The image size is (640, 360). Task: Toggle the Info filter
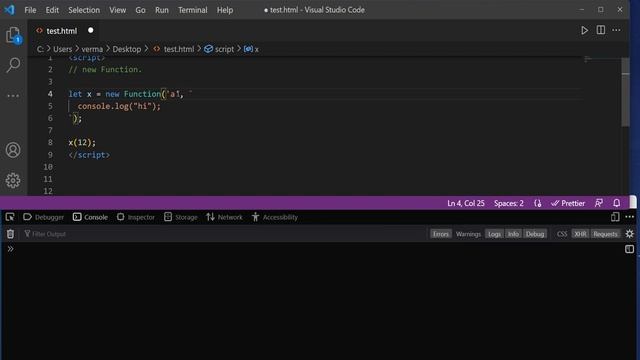pos(513,234)
